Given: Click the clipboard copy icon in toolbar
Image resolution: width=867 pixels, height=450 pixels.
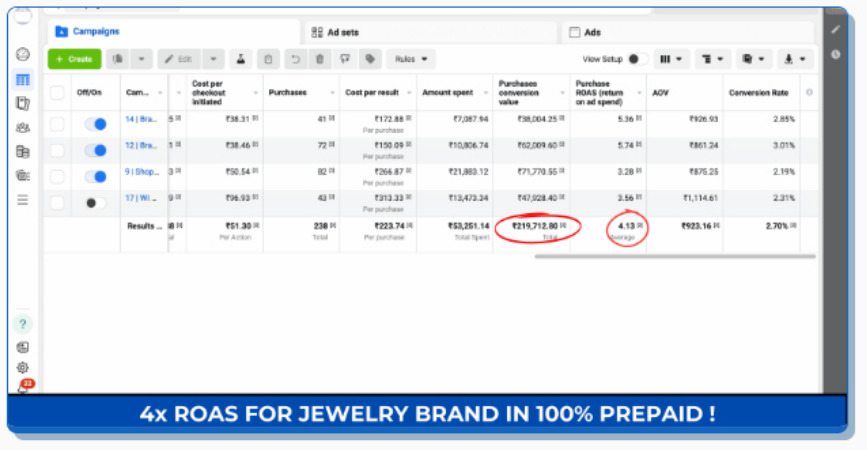Looking at the screenshot, I should pos(268,59).
